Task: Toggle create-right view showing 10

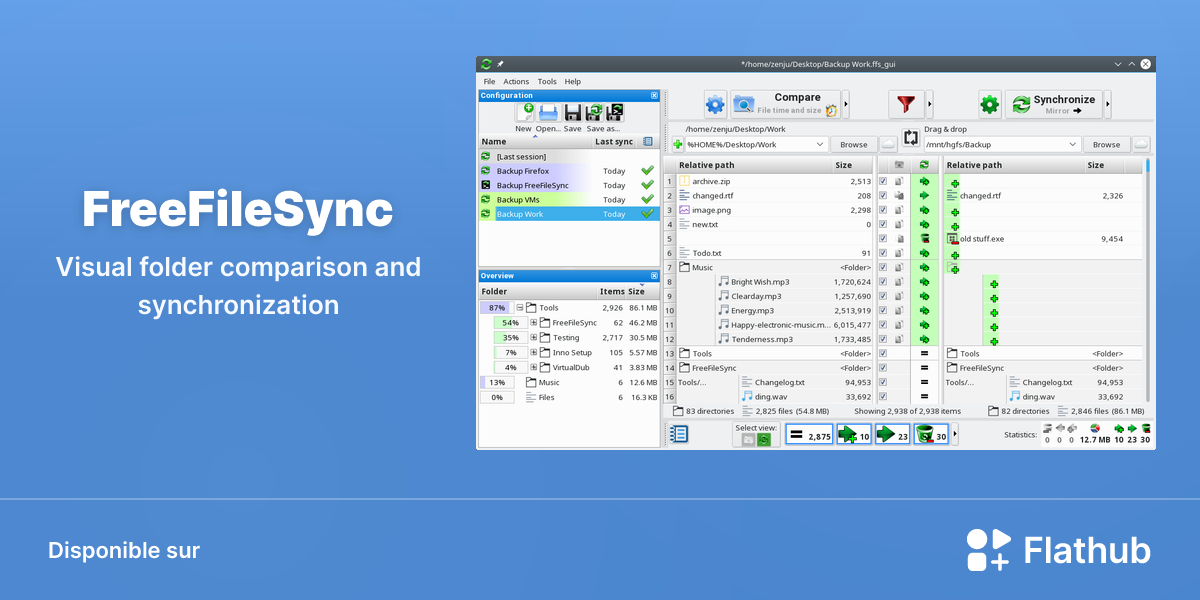Action: (x=854, y=435)
